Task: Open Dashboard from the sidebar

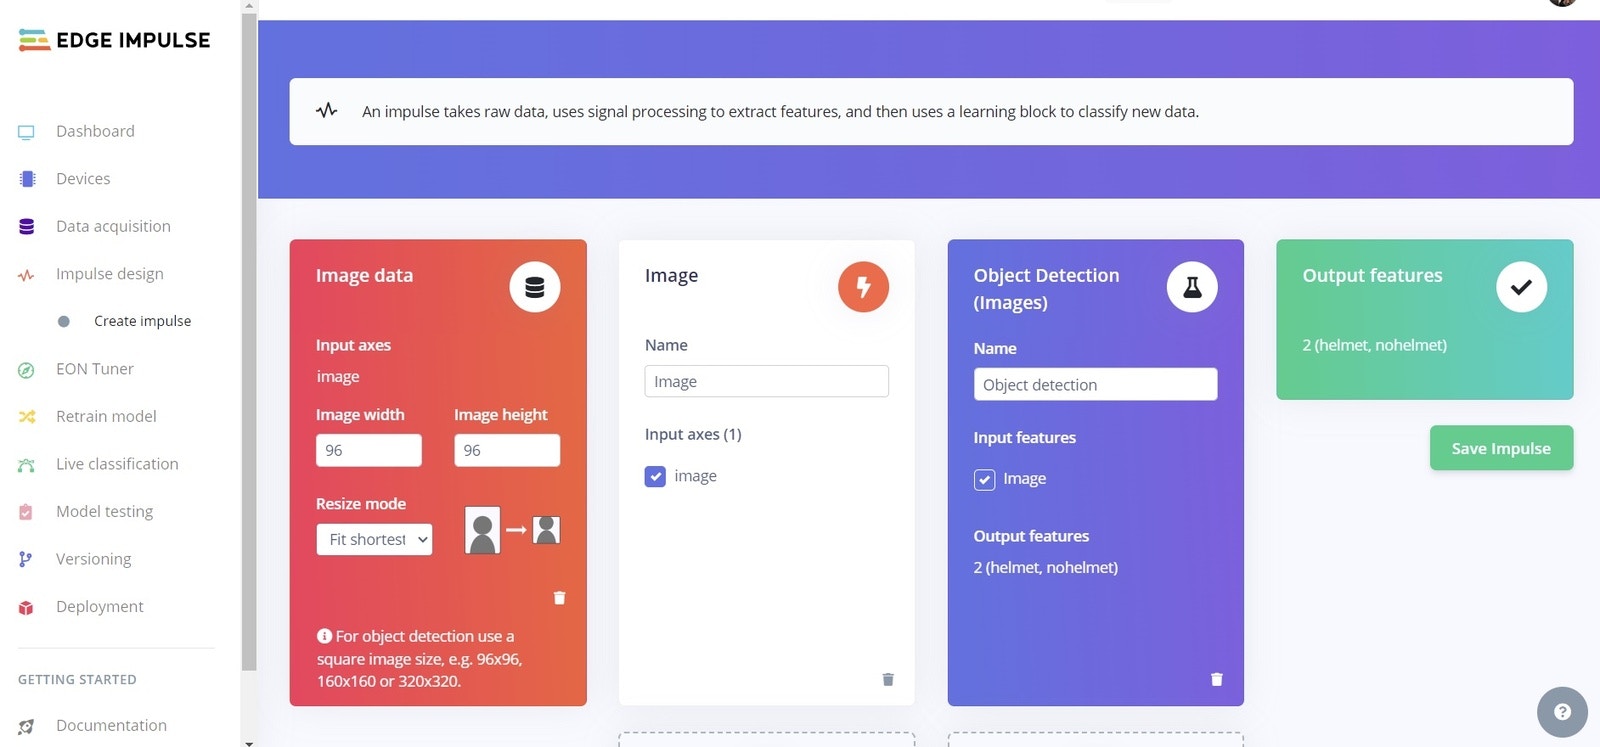Action: click(95, 132)
